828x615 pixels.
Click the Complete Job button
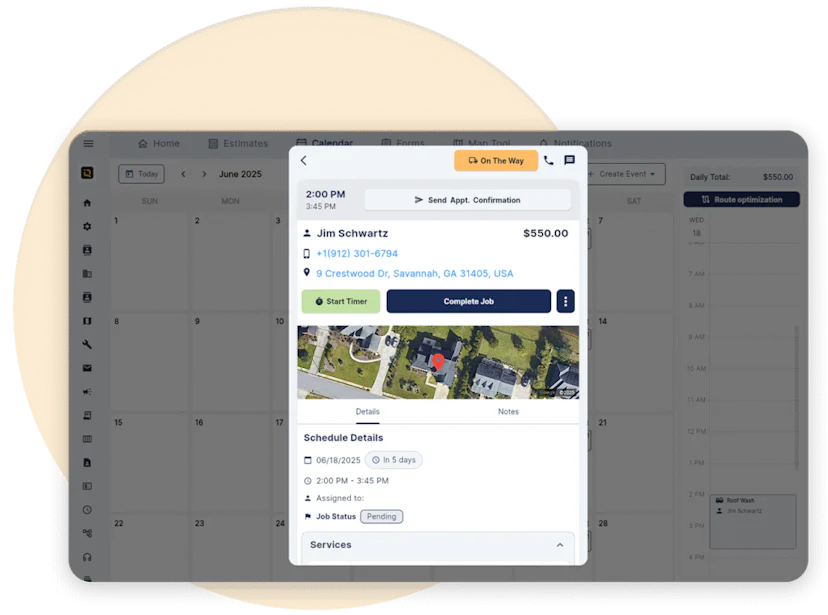pos(468,301)
